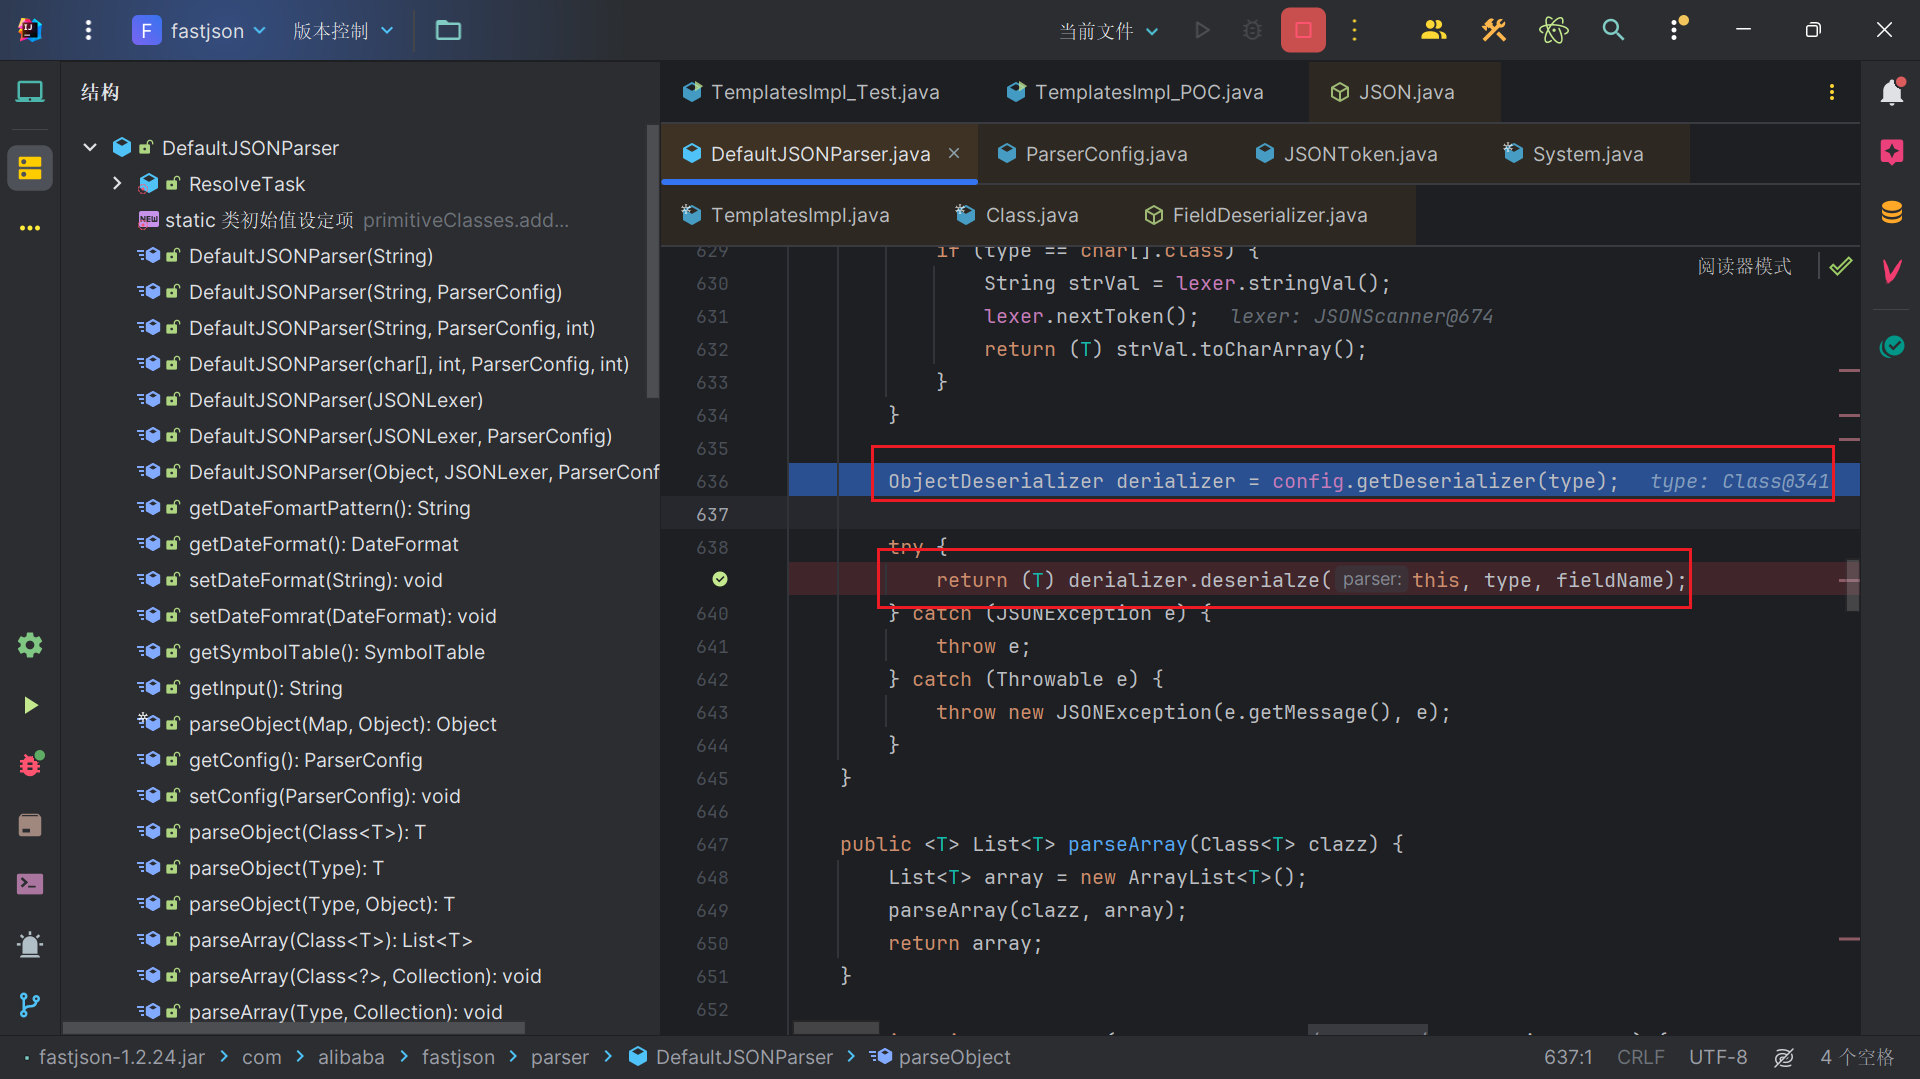Expand the ResolveTask tree node
The image size is (1920, 1079).
(117, 184)
